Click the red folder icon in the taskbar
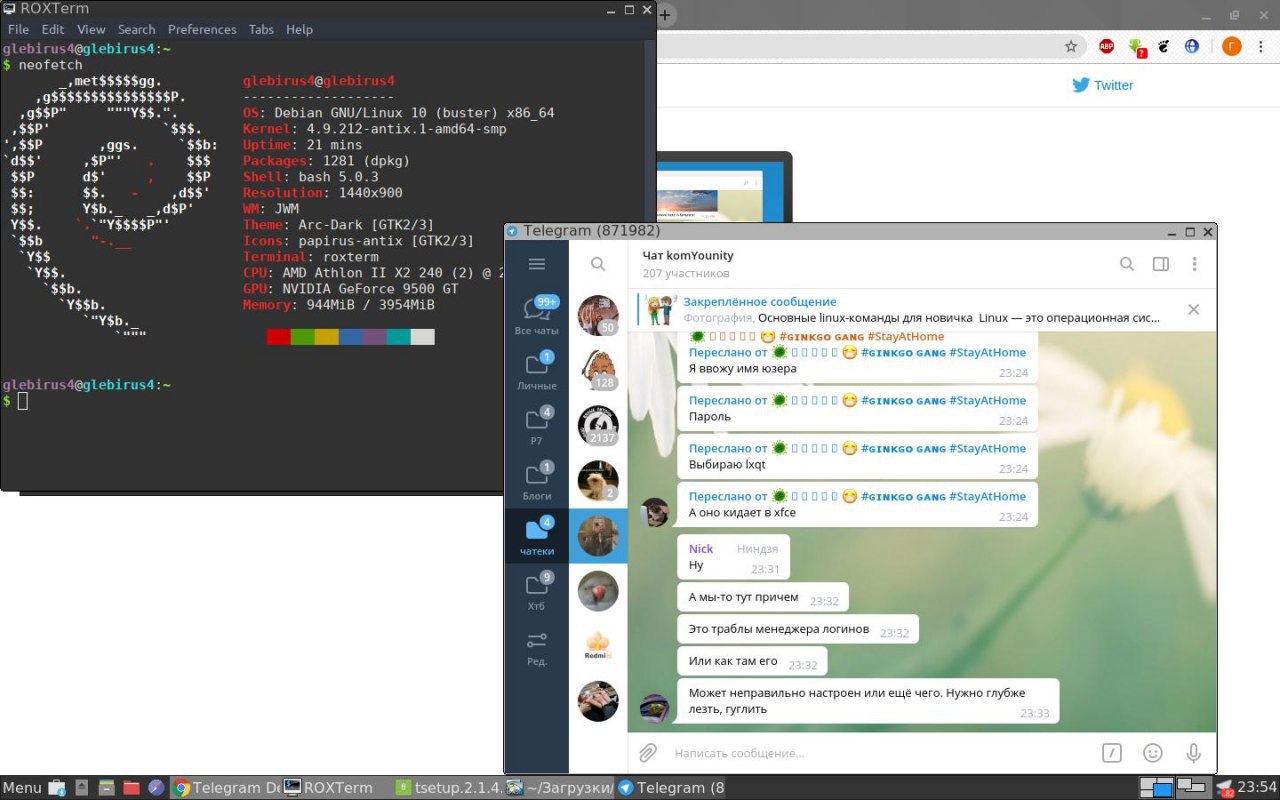This screenshot has height=800, width=1280. pyautogui.click(x=131, y=788)
